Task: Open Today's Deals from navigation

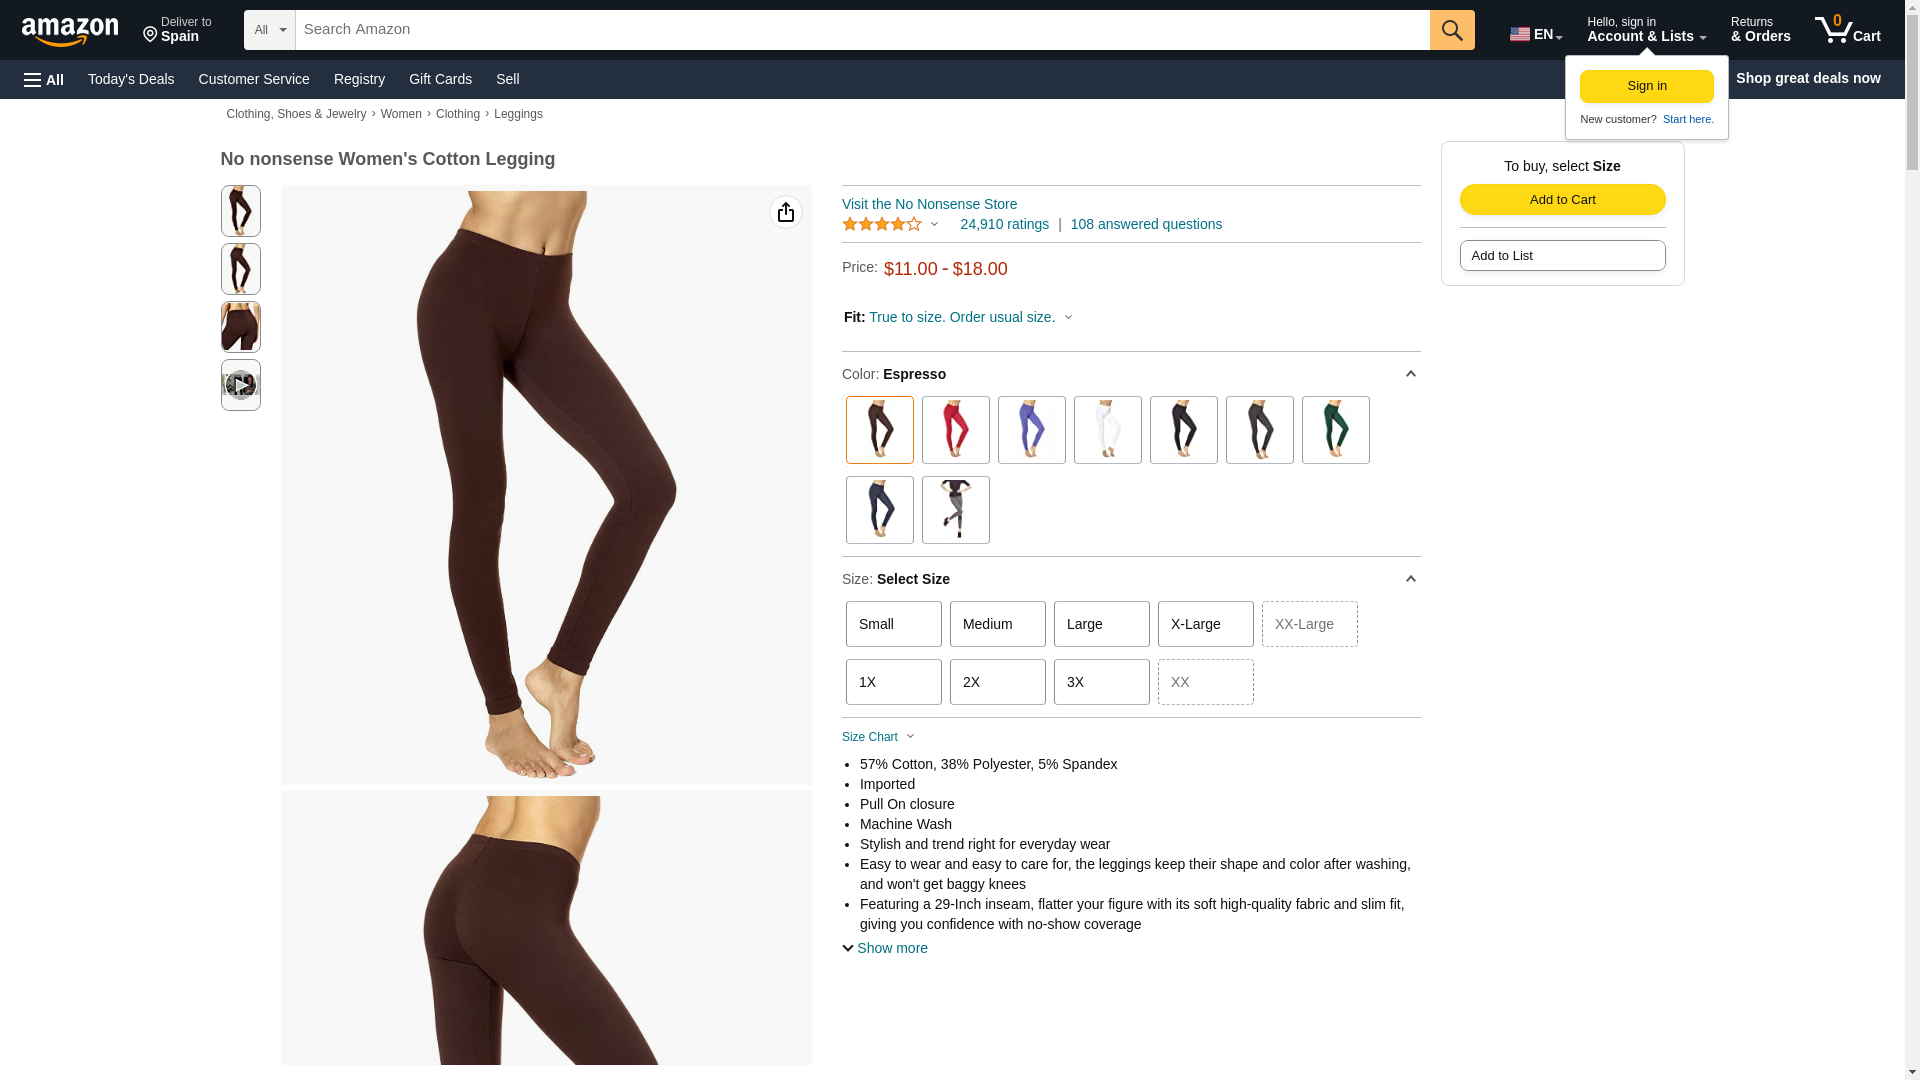Action: pos(131,79)
